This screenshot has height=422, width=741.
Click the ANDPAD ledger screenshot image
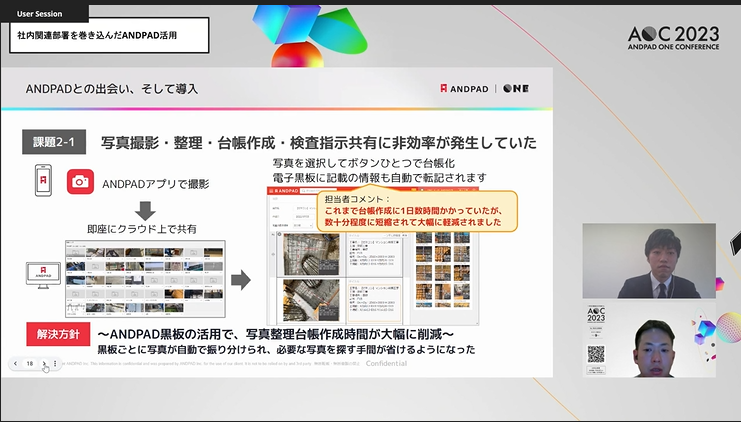[x=373, y=256]
